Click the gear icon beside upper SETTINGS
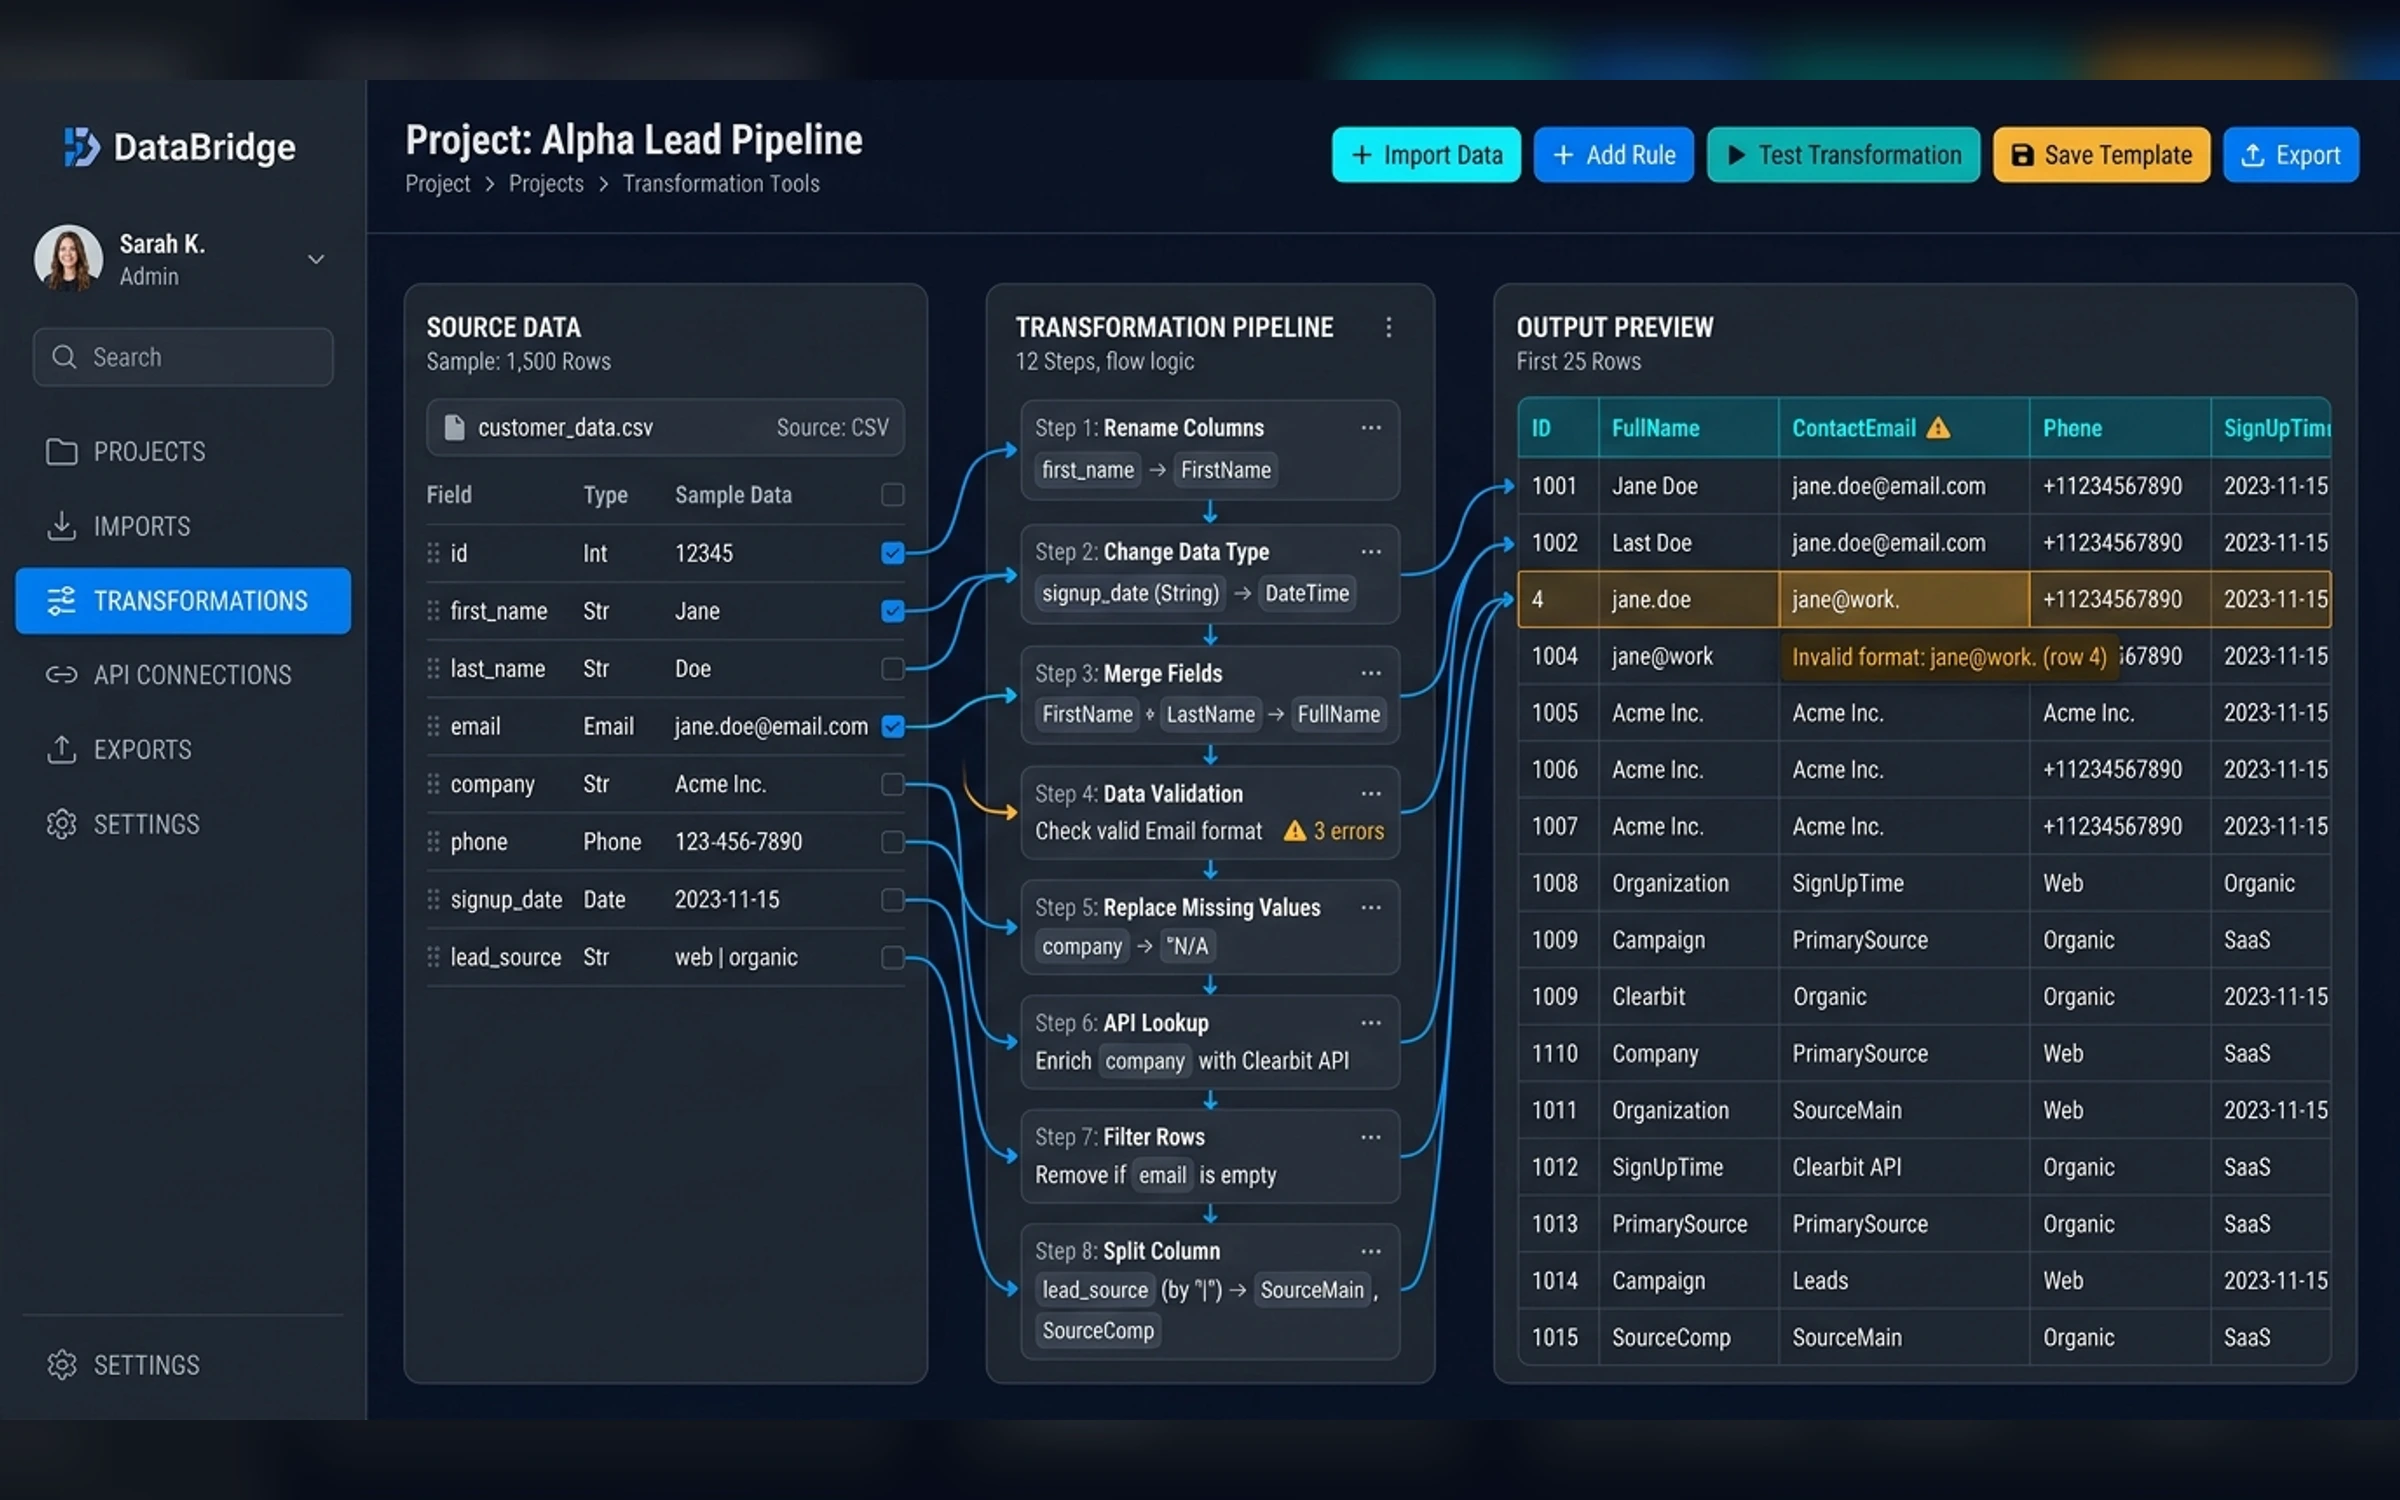Viewport: 2400px width, 1500px height. pos(62,824)
